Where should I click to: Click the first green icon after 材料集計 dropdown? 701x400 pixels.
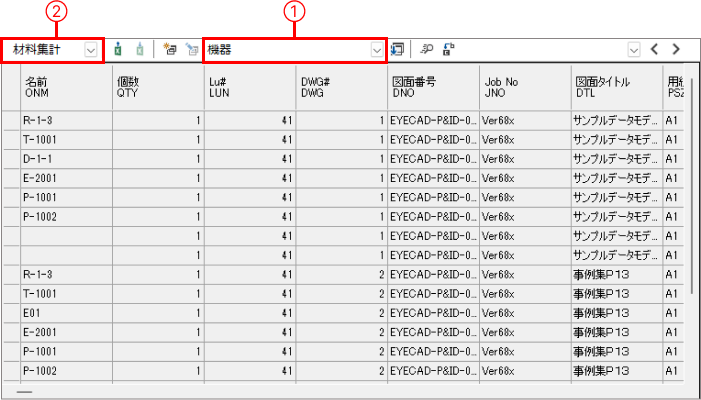[x=119, y=48]
